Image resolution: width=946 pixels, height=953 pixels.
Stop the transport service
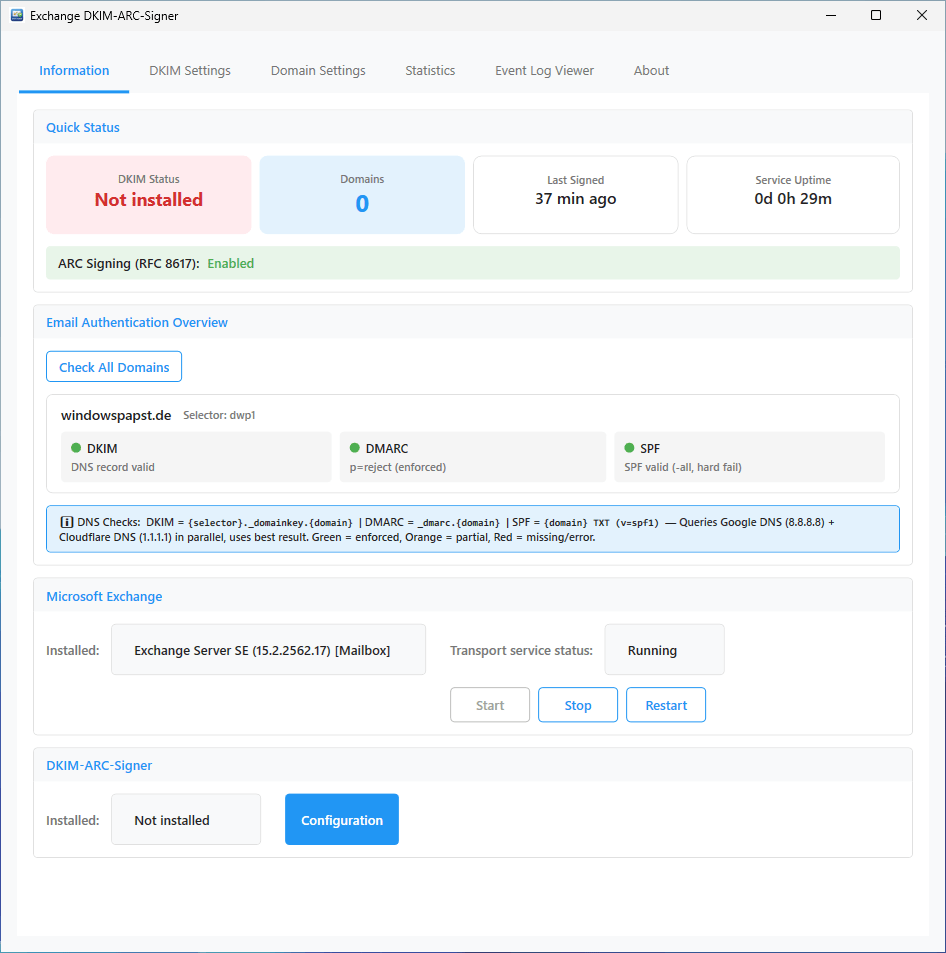pyautogui.click(x=577, y=704)
